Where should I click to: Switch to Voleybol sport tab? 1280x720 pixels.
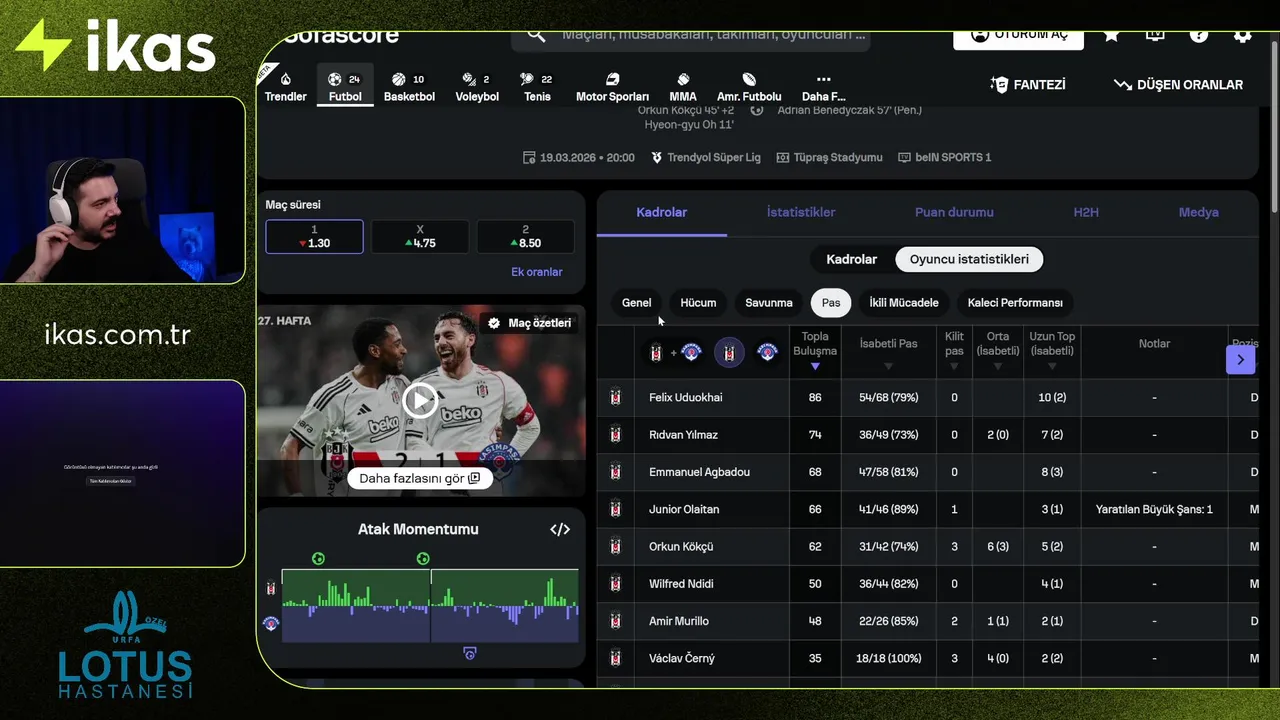(477, 87)
